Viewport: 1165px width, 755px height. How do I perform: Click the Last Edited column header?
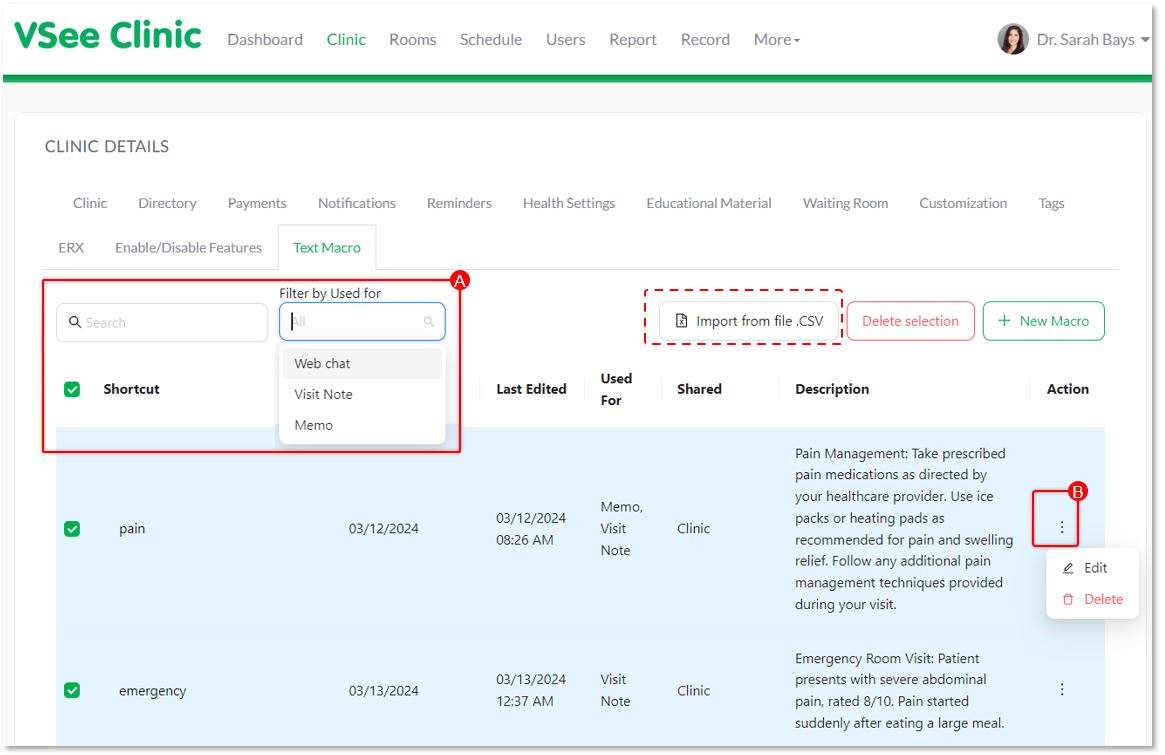pyautogui.click(x=531, y=389)
